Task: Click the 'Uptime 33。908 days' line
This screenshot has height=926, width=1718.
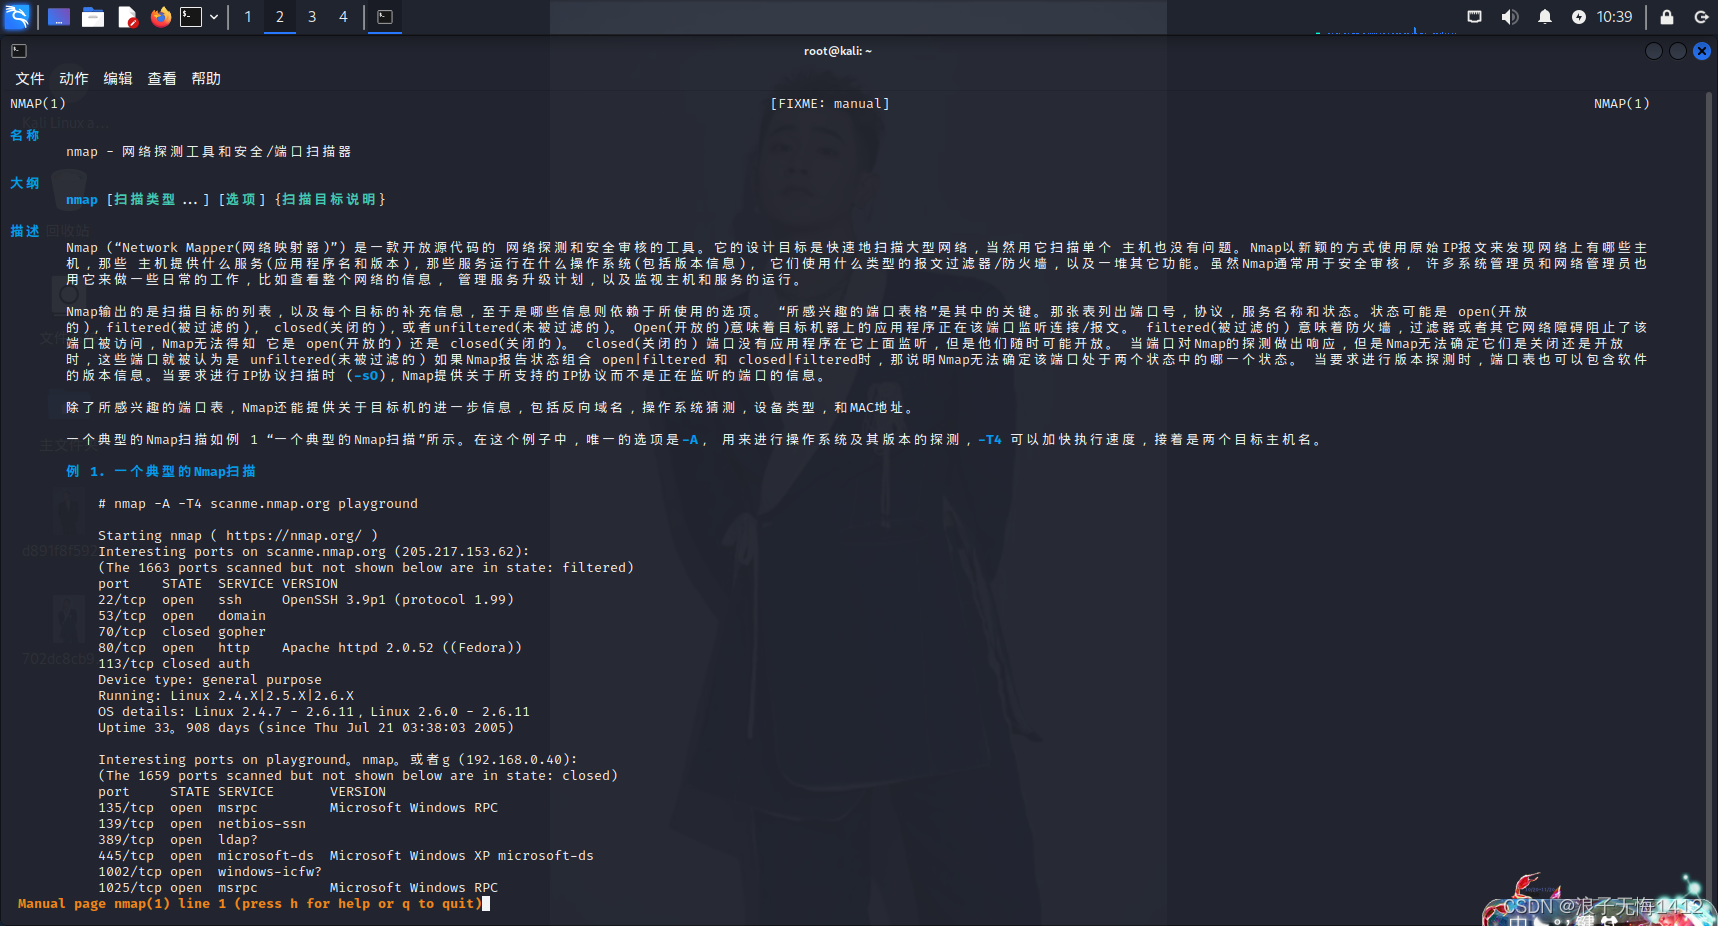Action: click(x=306, y=727)
